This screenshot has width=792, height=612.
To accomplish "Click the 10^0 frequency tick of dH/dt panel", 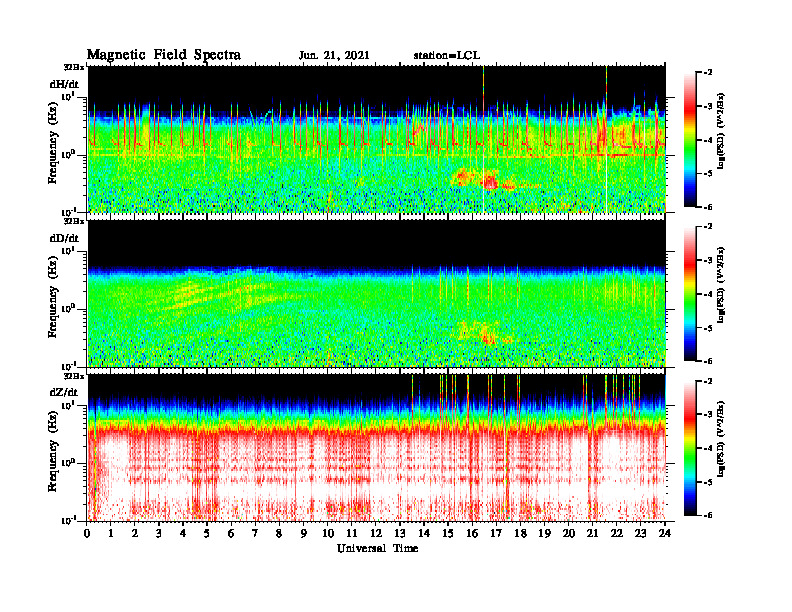I will click(68, 154).
